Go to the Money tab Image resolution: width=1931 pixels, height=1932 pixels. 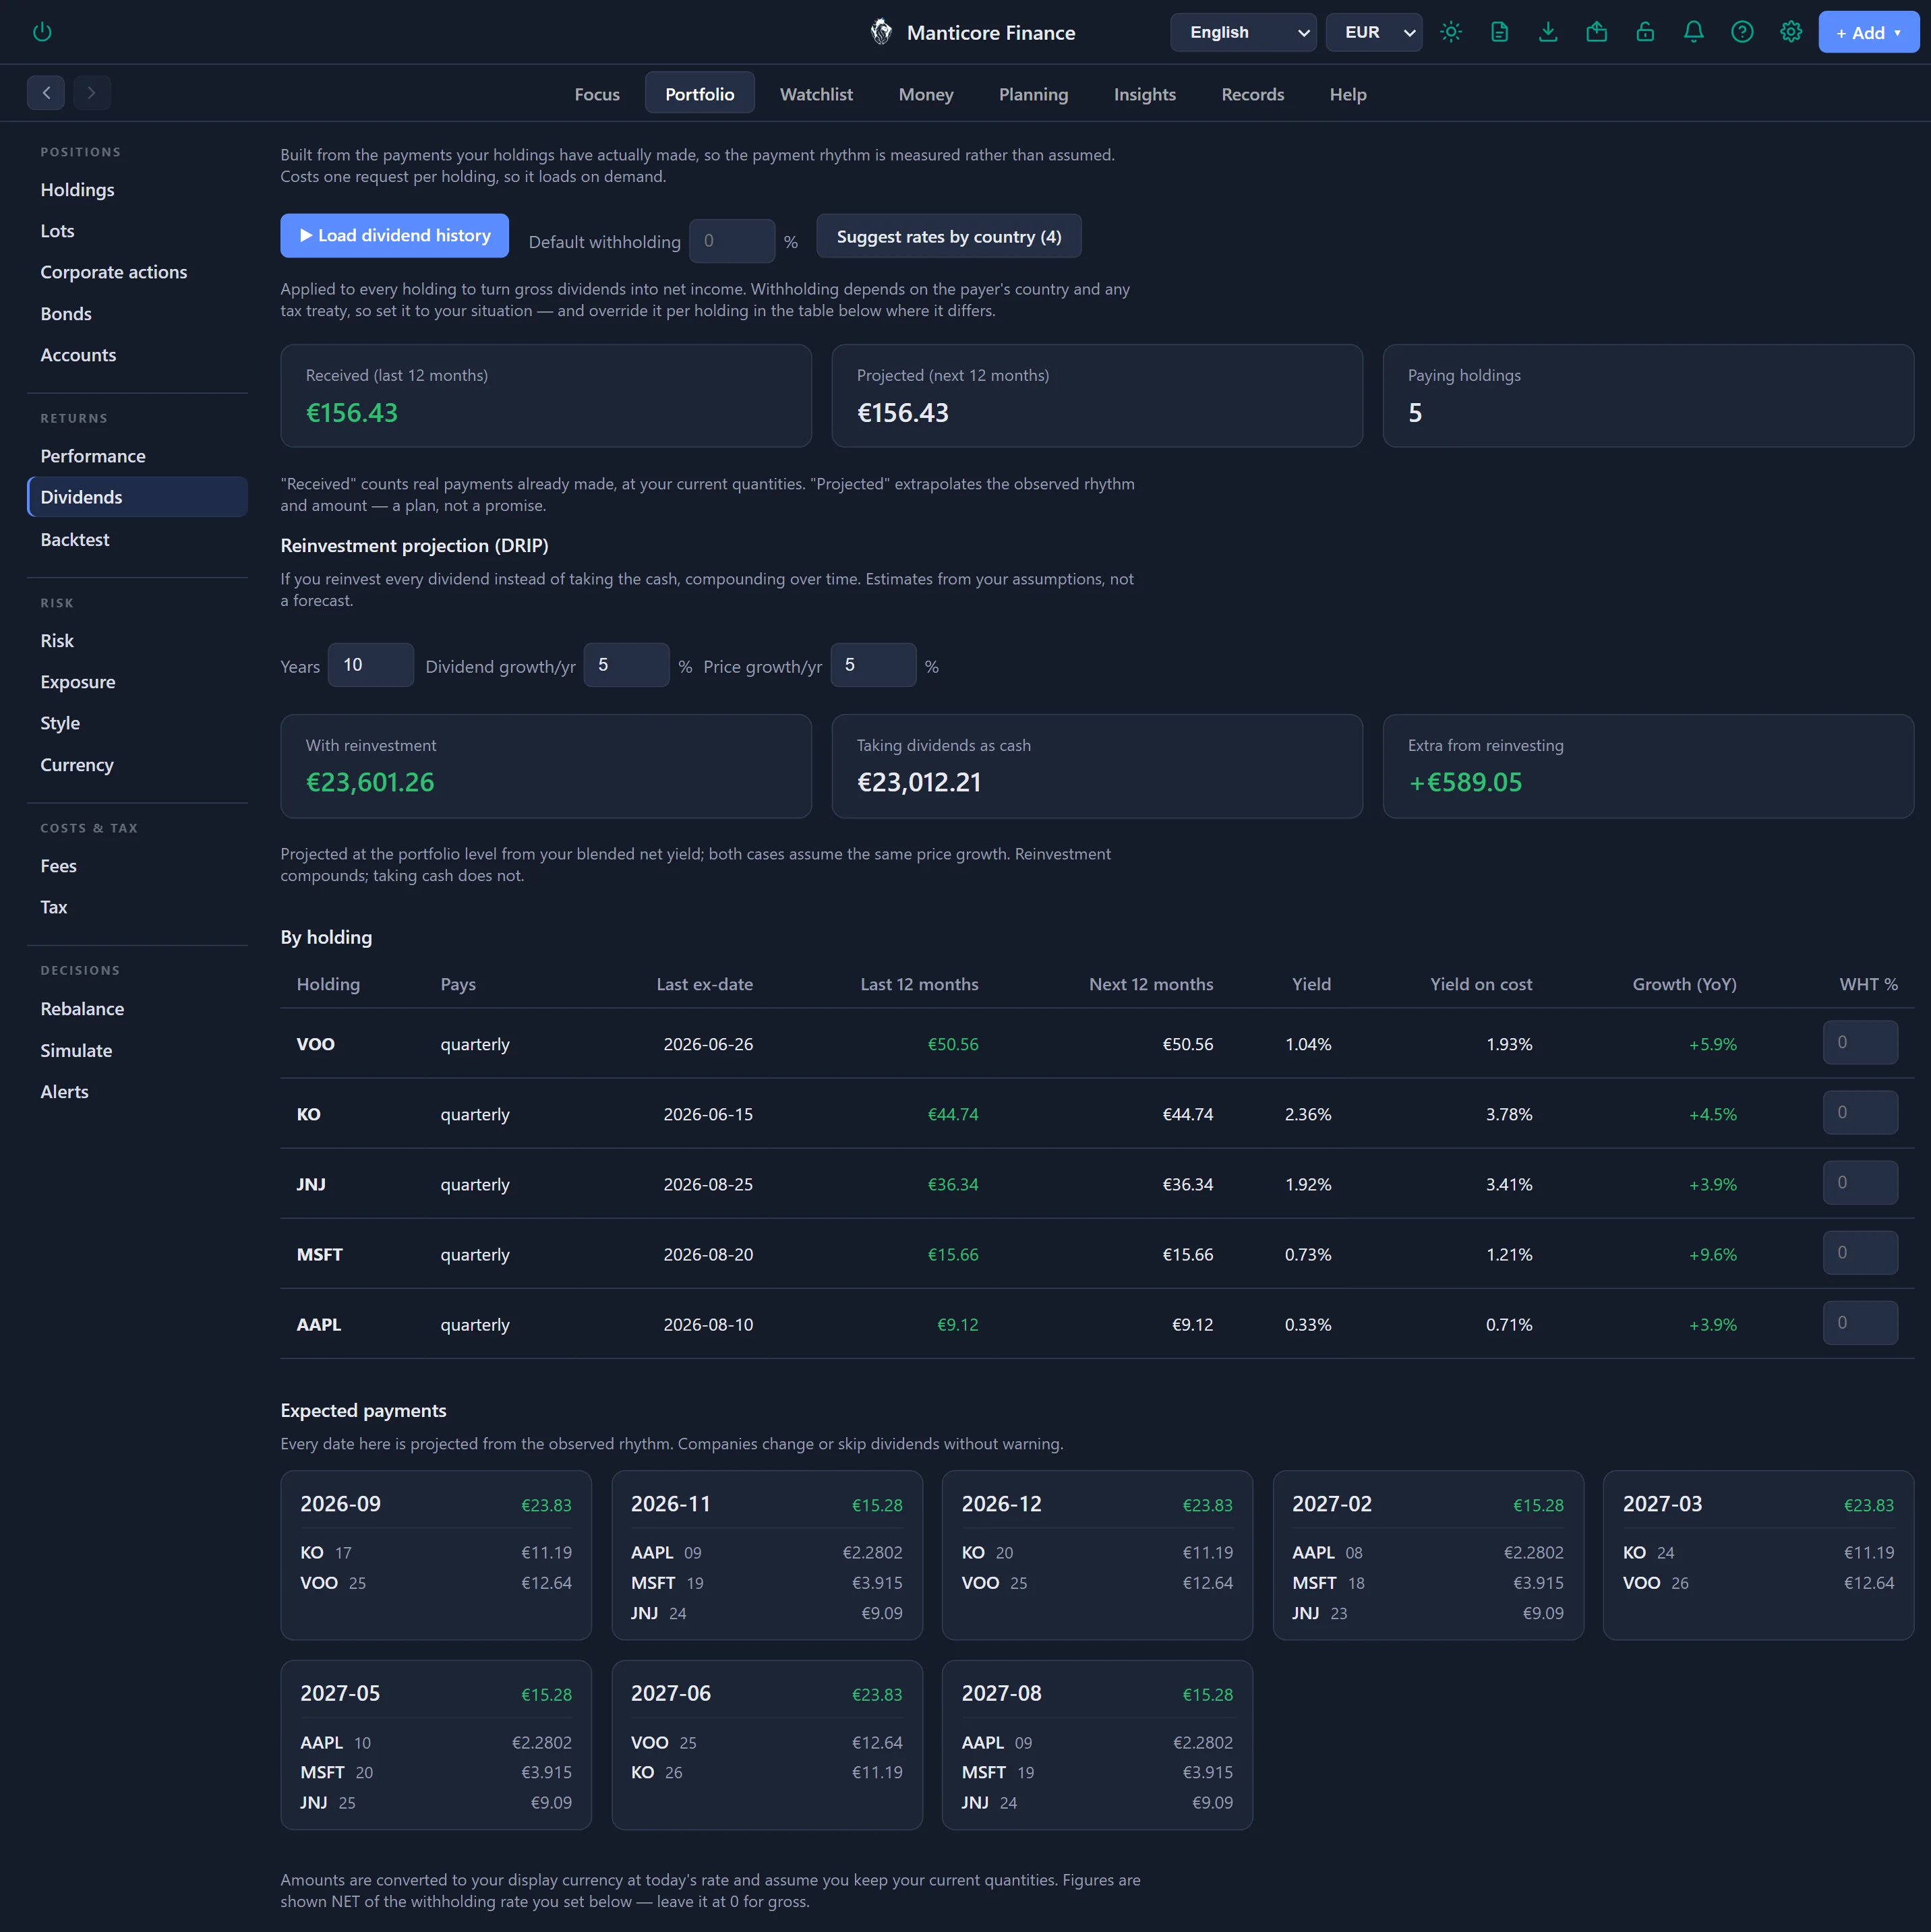pyautogui.click(x=926, y=94)
